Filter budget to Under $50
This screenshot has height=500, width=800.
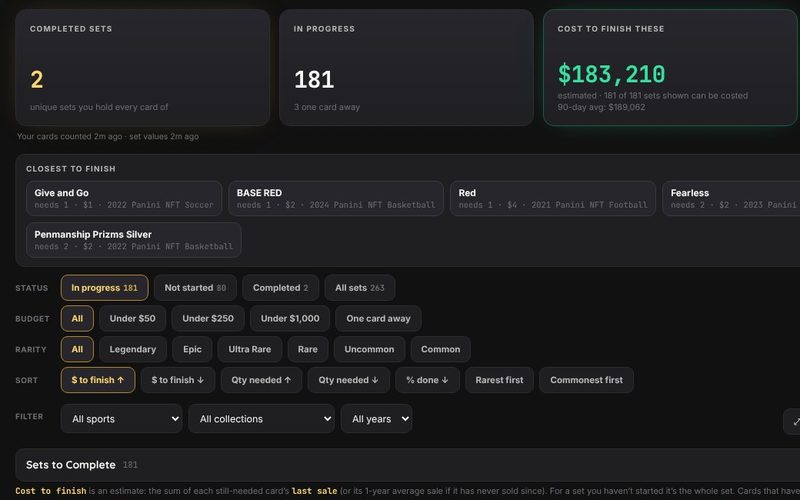(x=133, y=318)
